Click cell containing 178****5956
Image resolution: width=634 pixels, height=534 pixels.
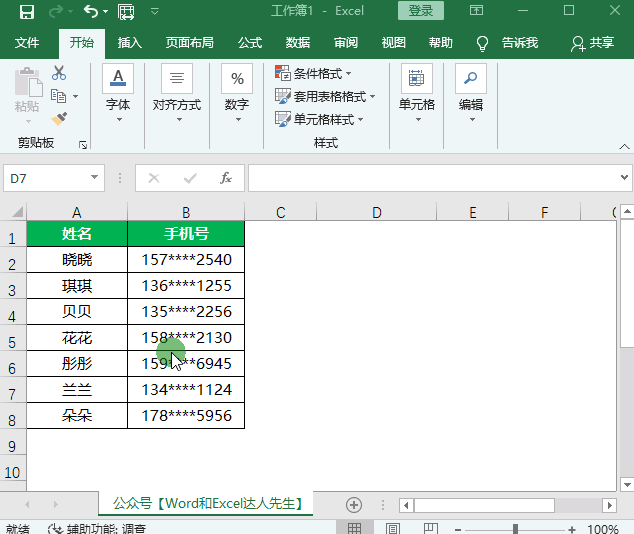(186, 416)
